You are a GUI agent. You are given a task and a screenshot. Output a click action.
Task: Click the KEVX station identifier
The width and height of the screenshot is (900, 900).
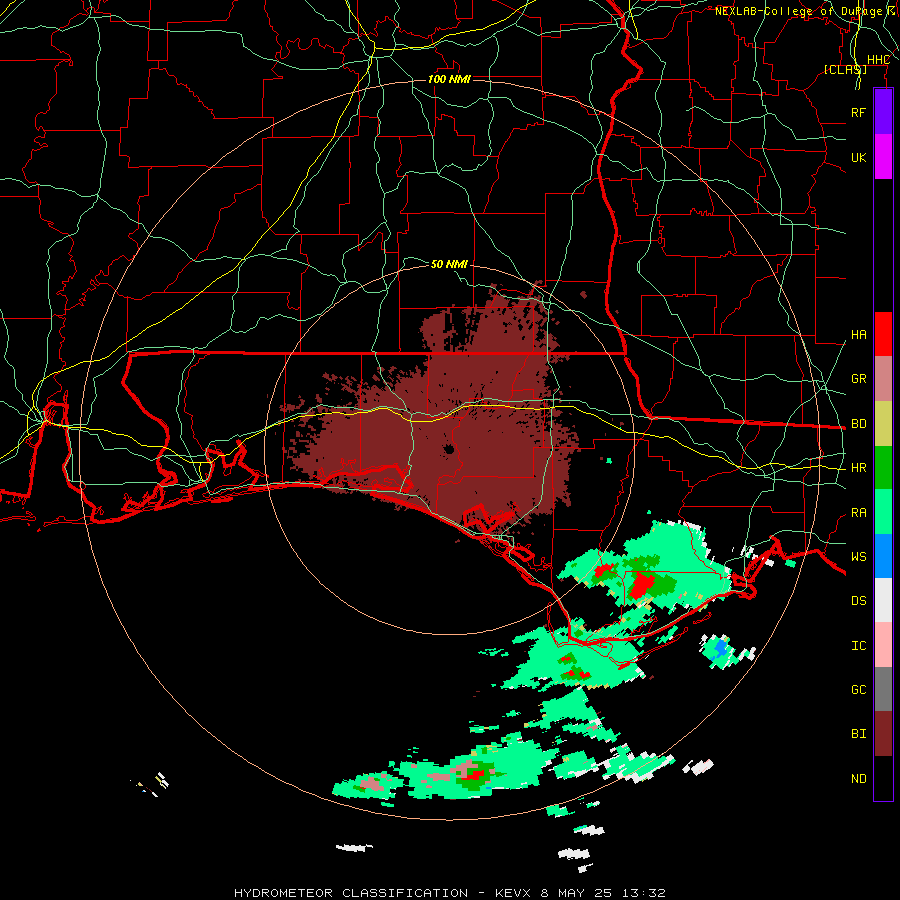(513, 893)
